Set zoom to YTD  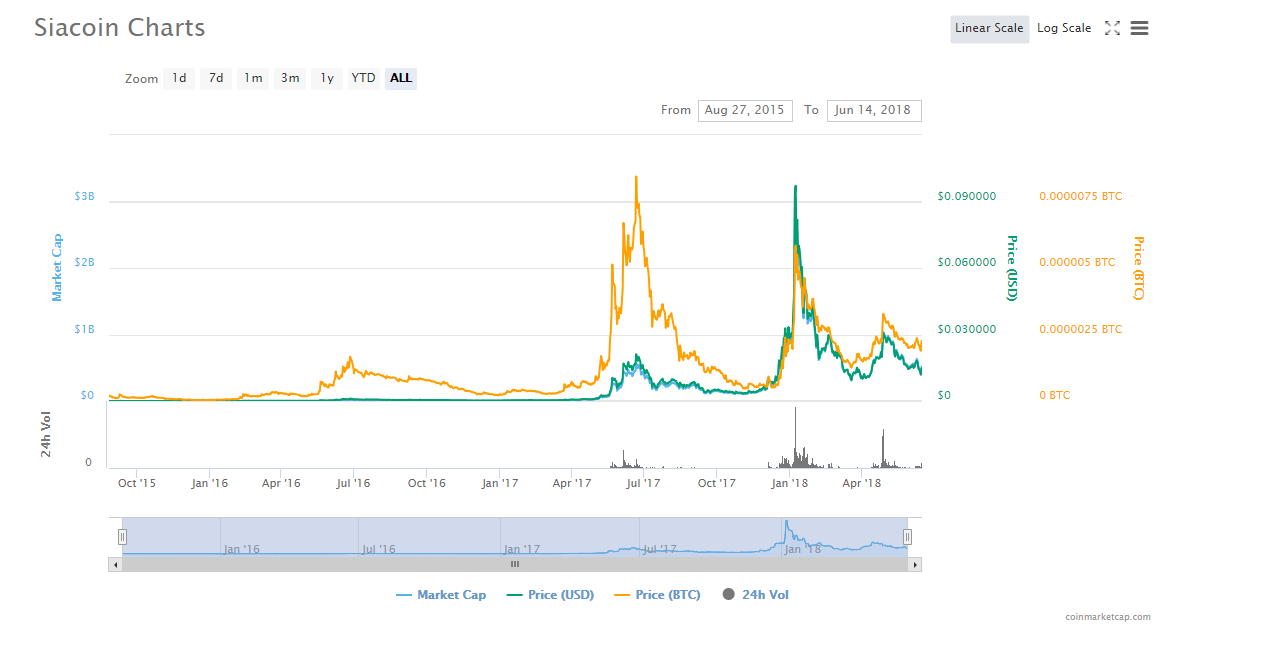(x=364, y=78)
